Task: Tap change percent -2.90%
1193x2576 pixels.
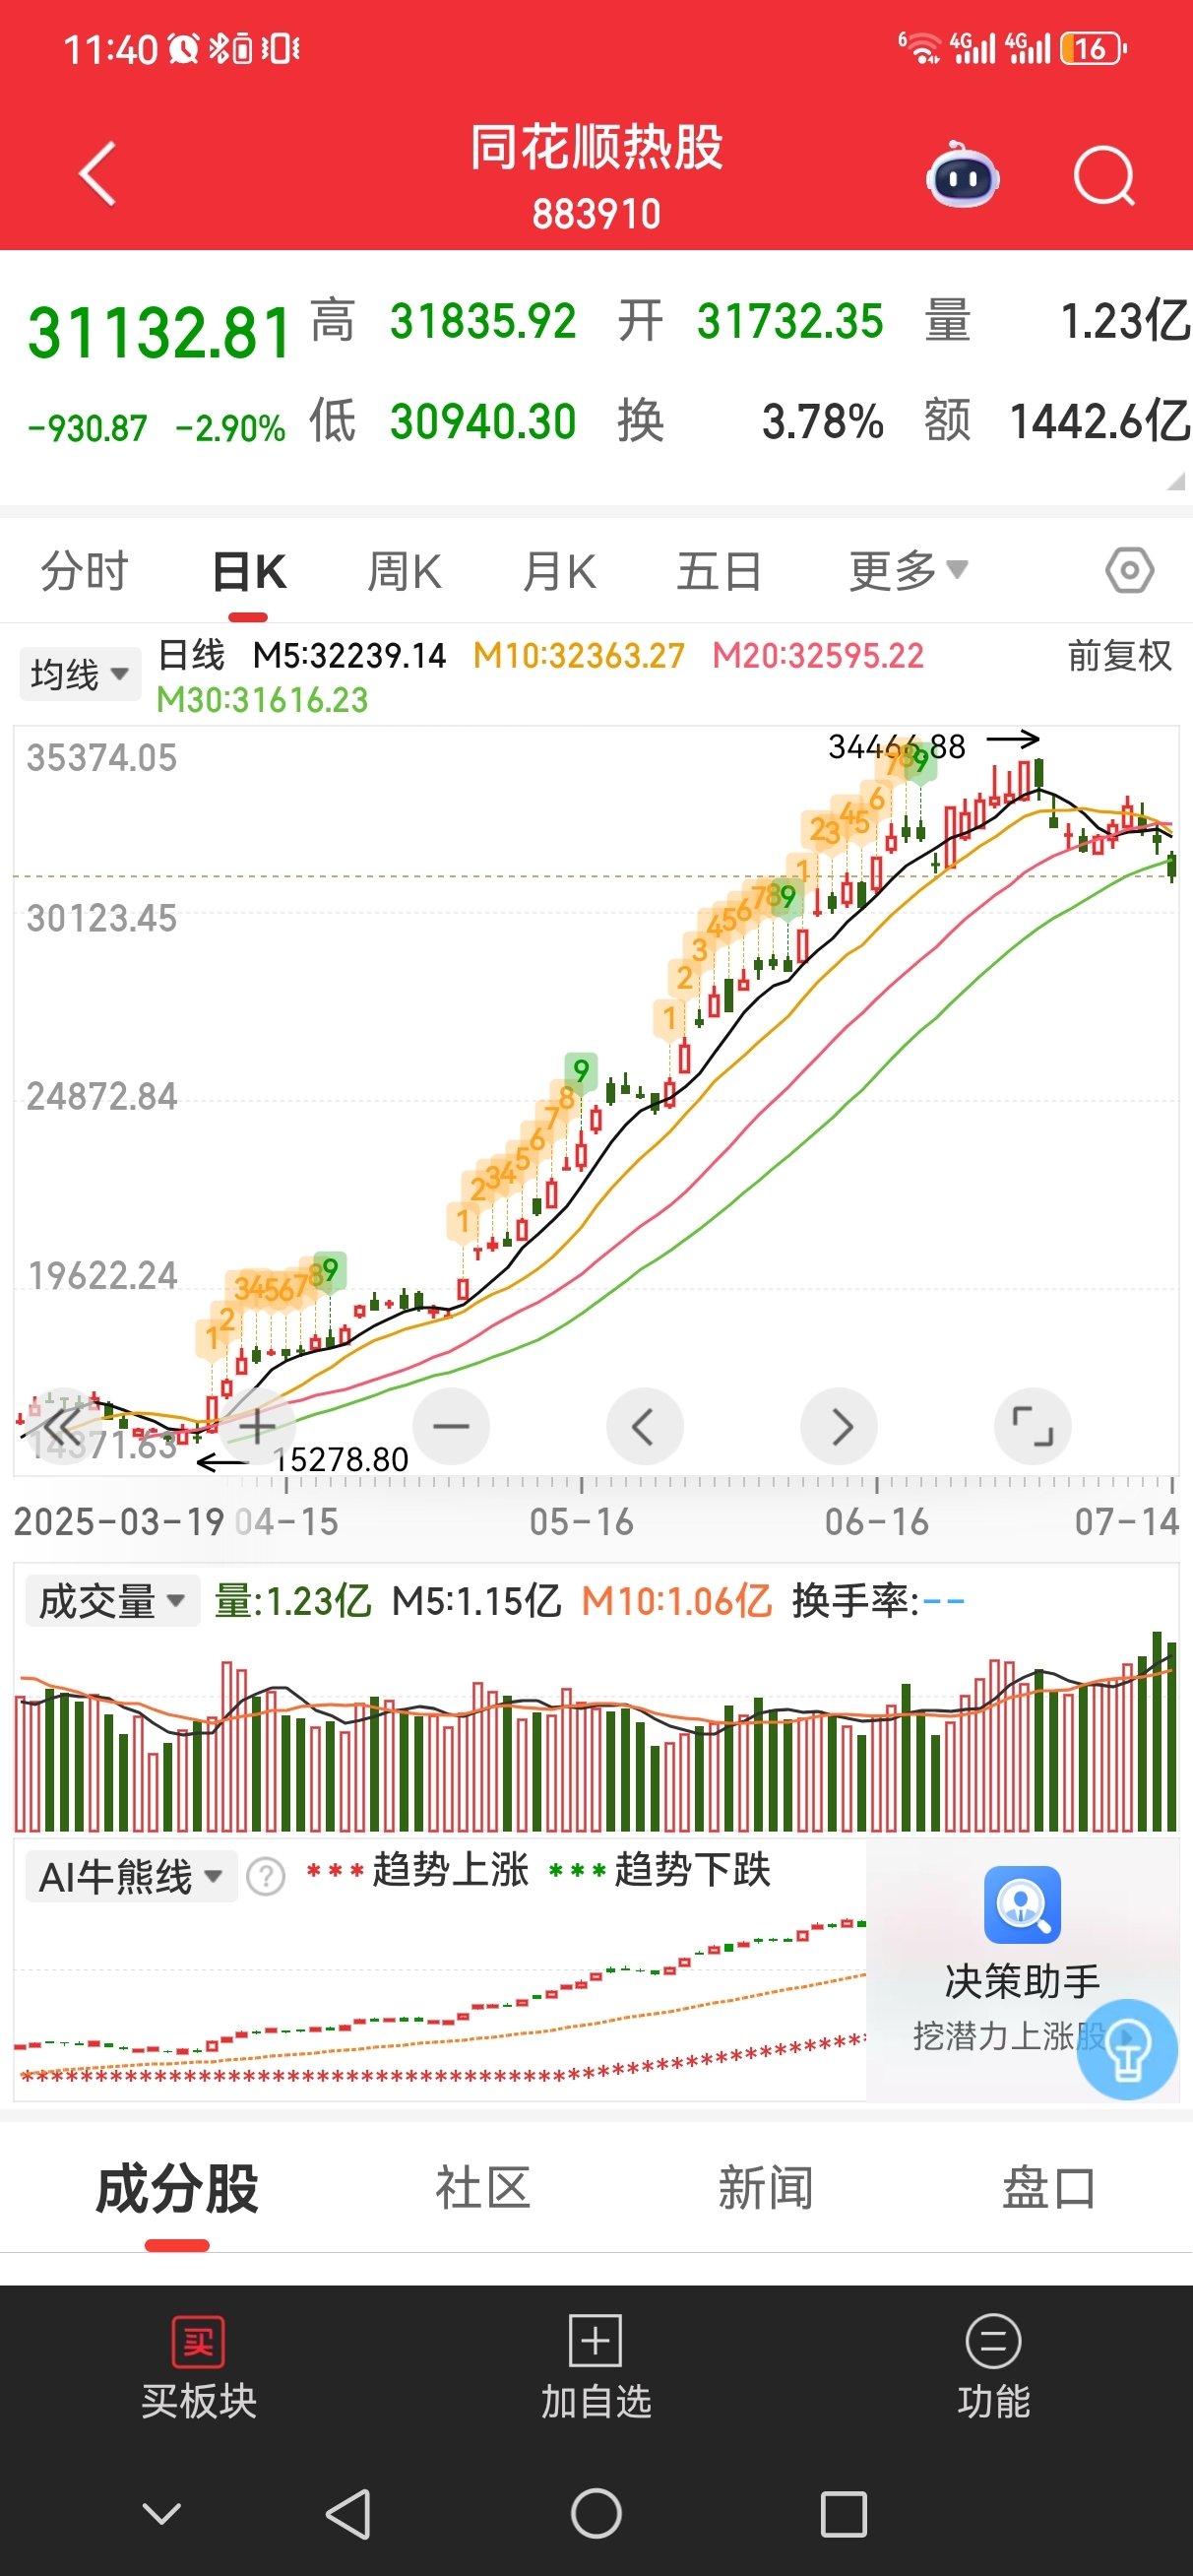Action: (231, 428)
